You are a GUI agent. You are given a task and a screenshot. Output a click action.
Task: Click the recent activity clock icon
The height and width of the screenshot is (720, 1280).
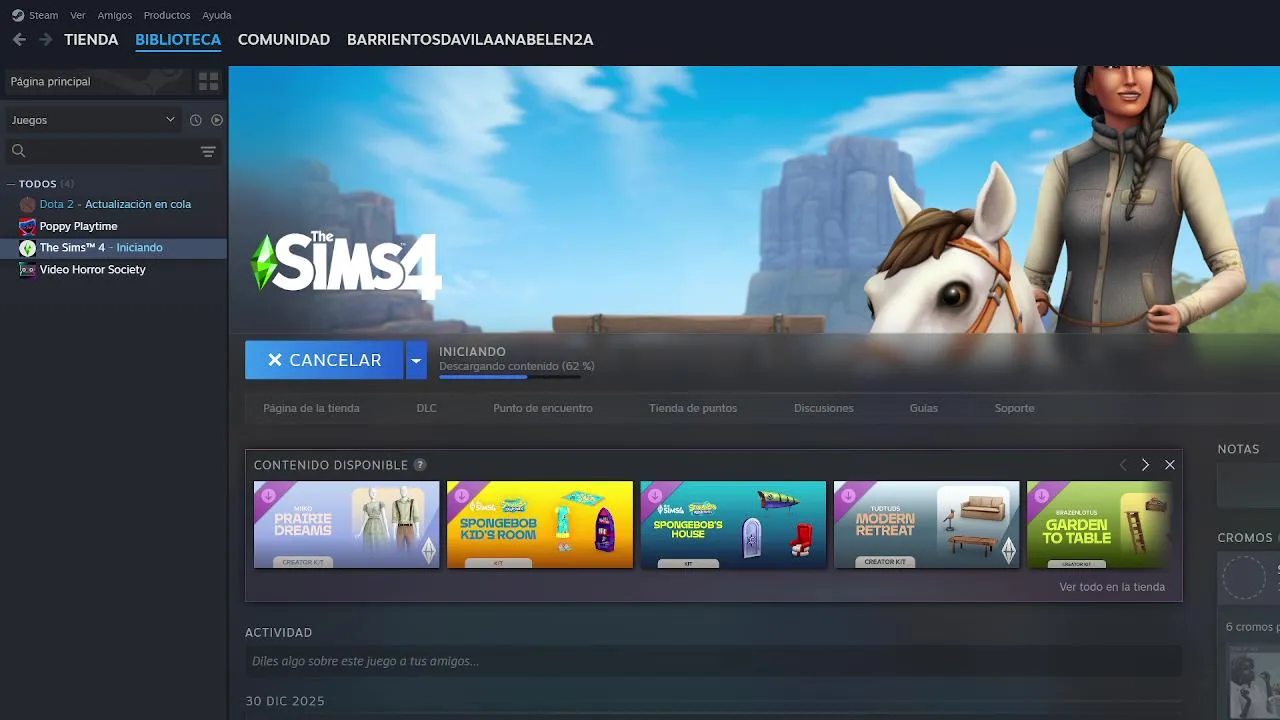196,120
